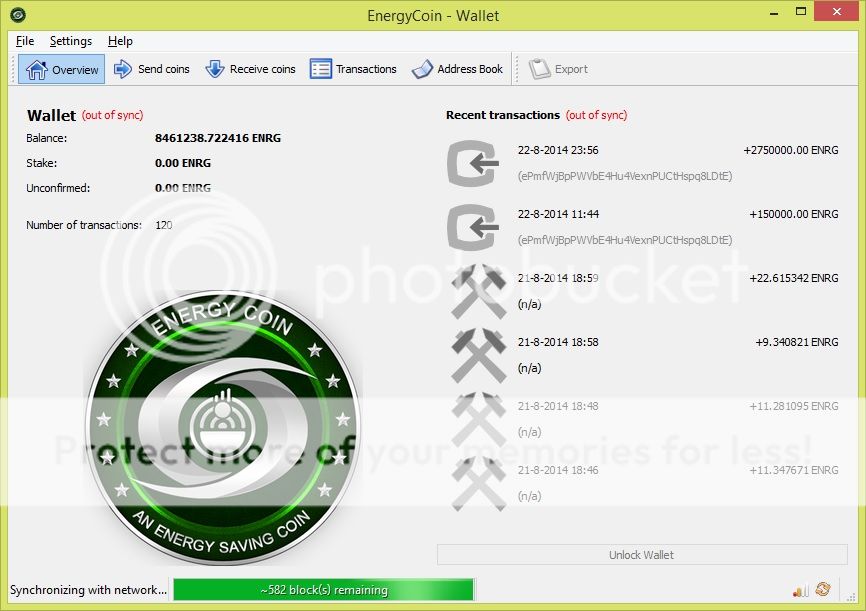The image size is (866, 611).
Task: Click out of sync warning beside Wallet
Action: pyautogui.click(x=113, y=115)
